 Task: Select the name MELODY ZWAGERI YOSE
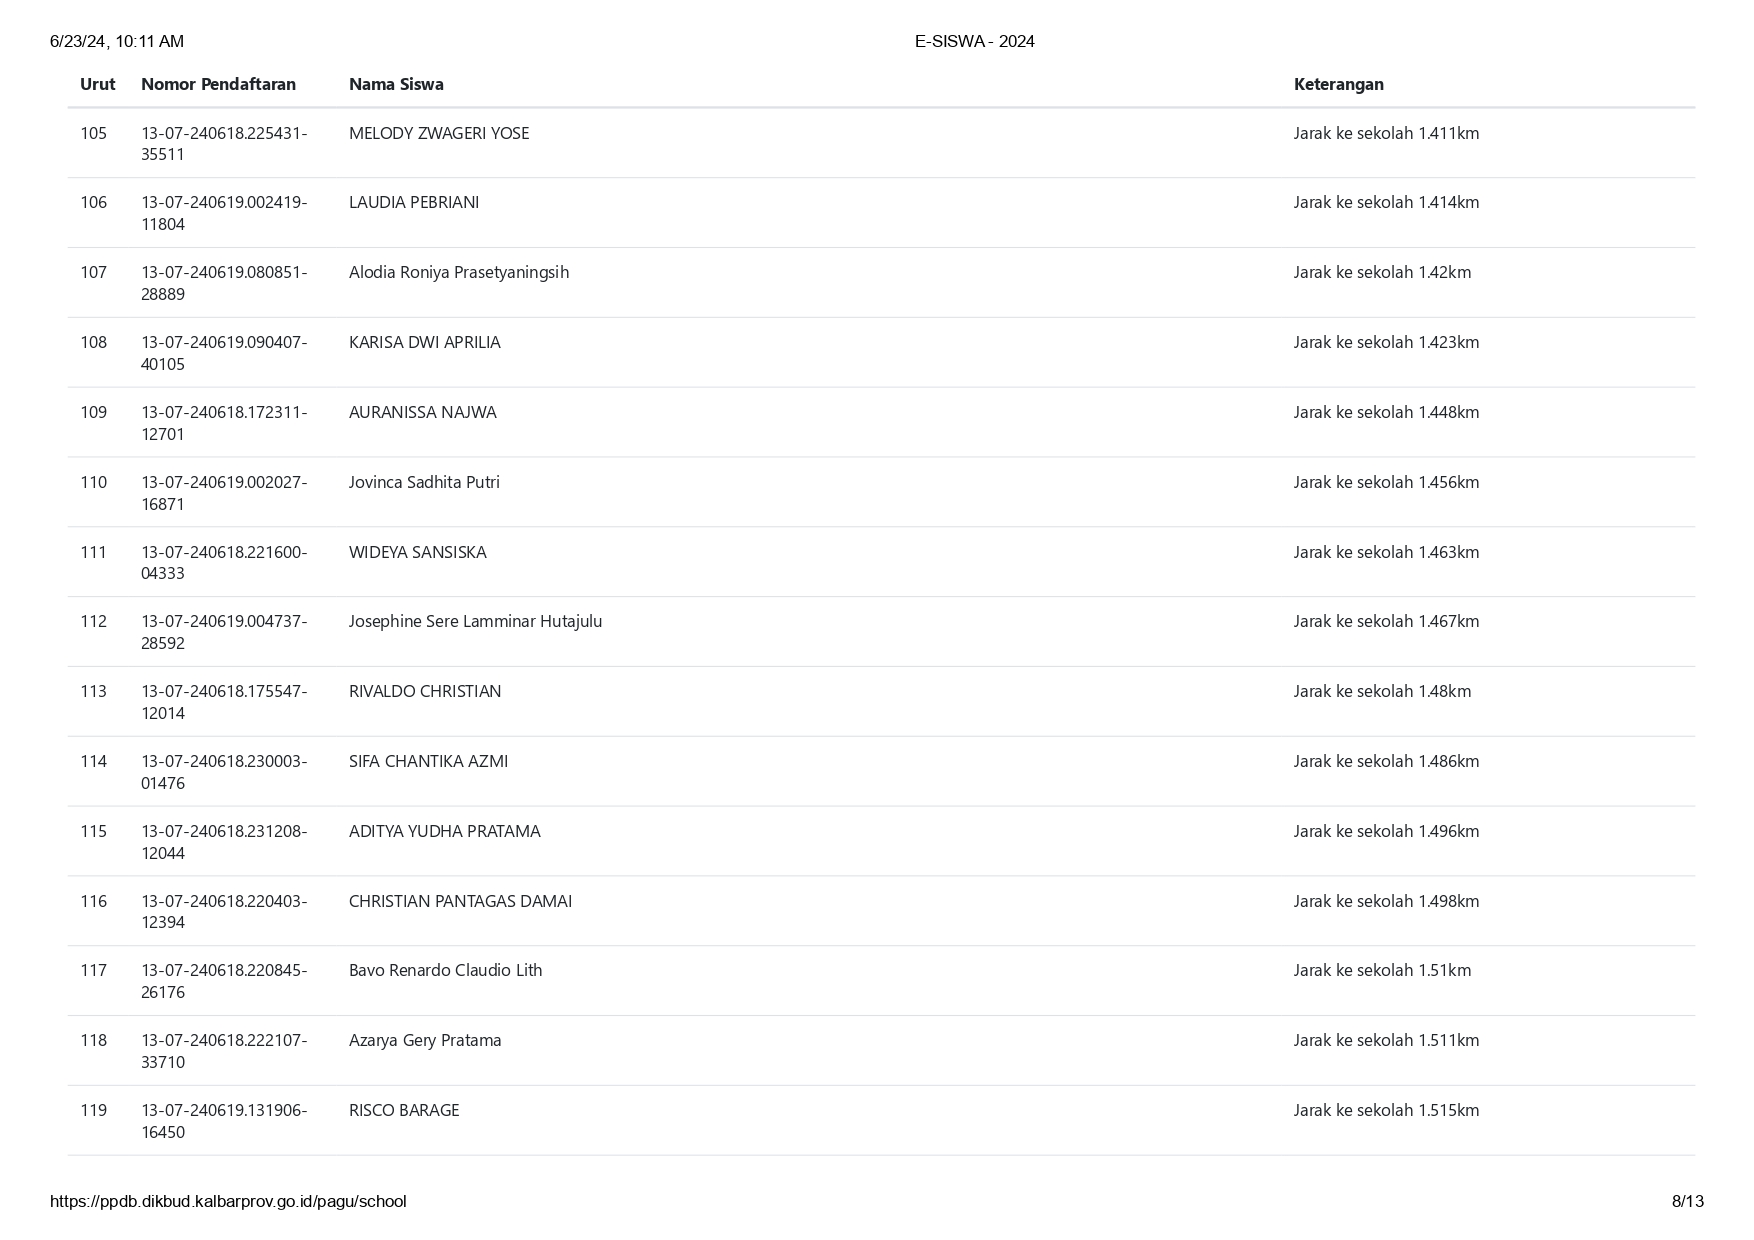click(439, 133)
